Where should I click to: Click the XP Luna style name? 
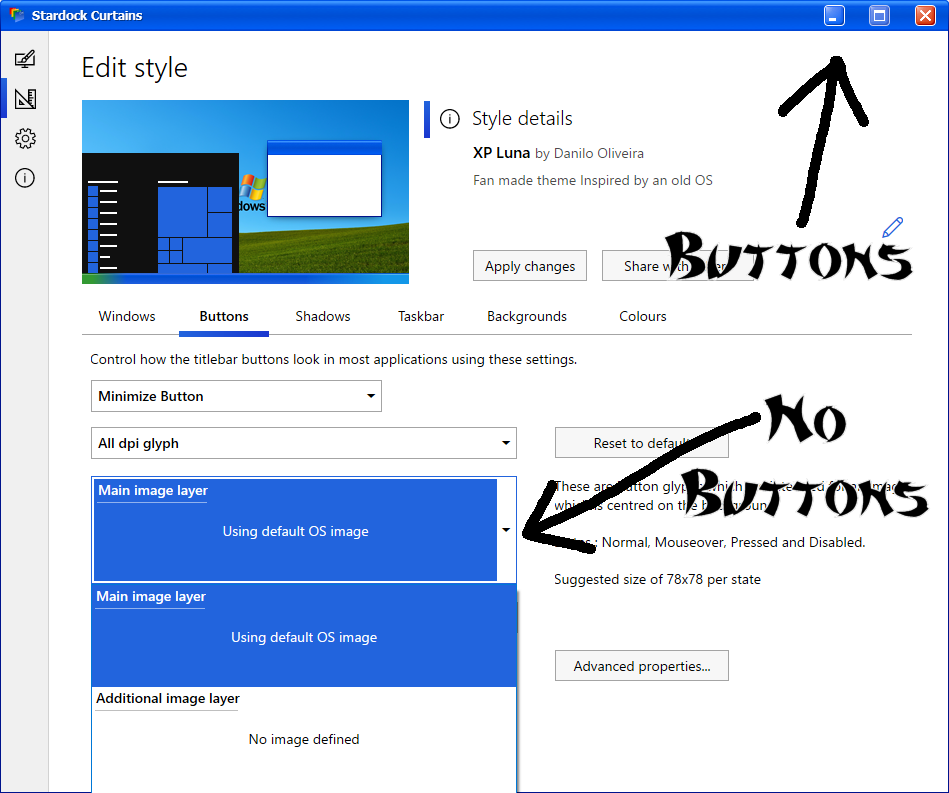pyautogui.click(x=501, y=153)
